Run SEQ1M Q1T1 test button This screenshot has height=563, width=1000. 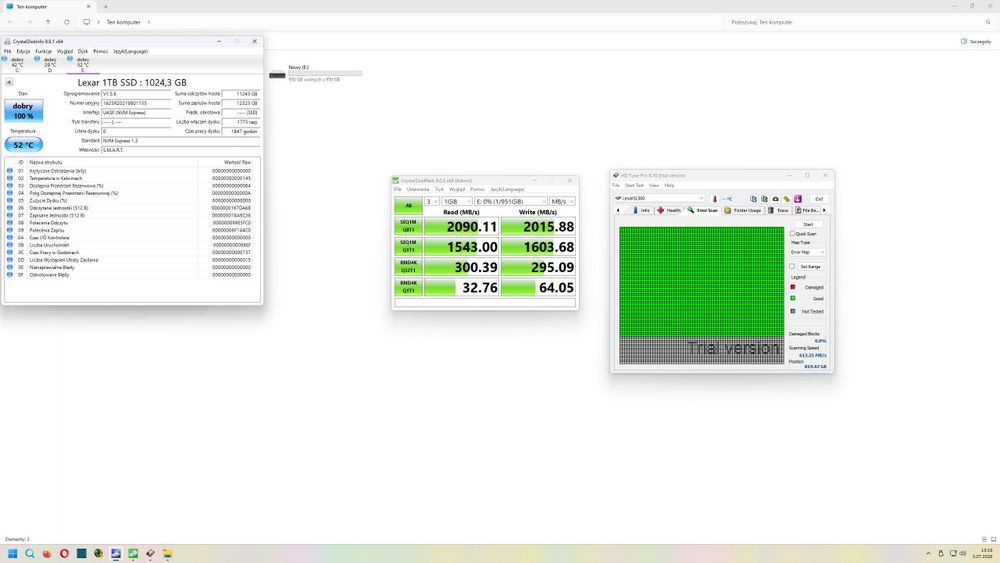408,246
